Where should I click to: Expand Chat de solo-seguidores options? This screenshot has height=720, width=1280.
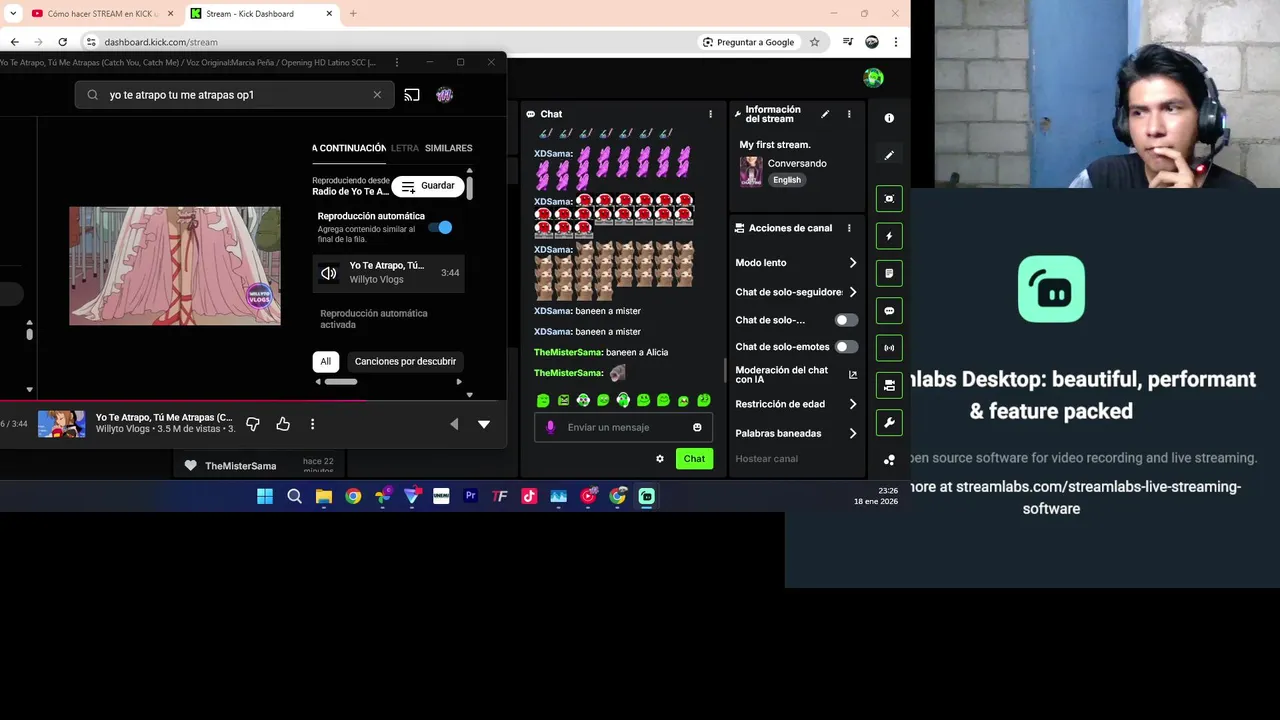coord(853,292)
